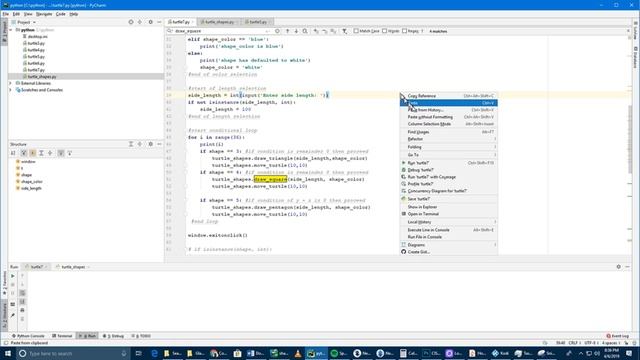Screen dimensions: 640x360
Task: Open the Terminal tool window button
Action: pos(62,336)
